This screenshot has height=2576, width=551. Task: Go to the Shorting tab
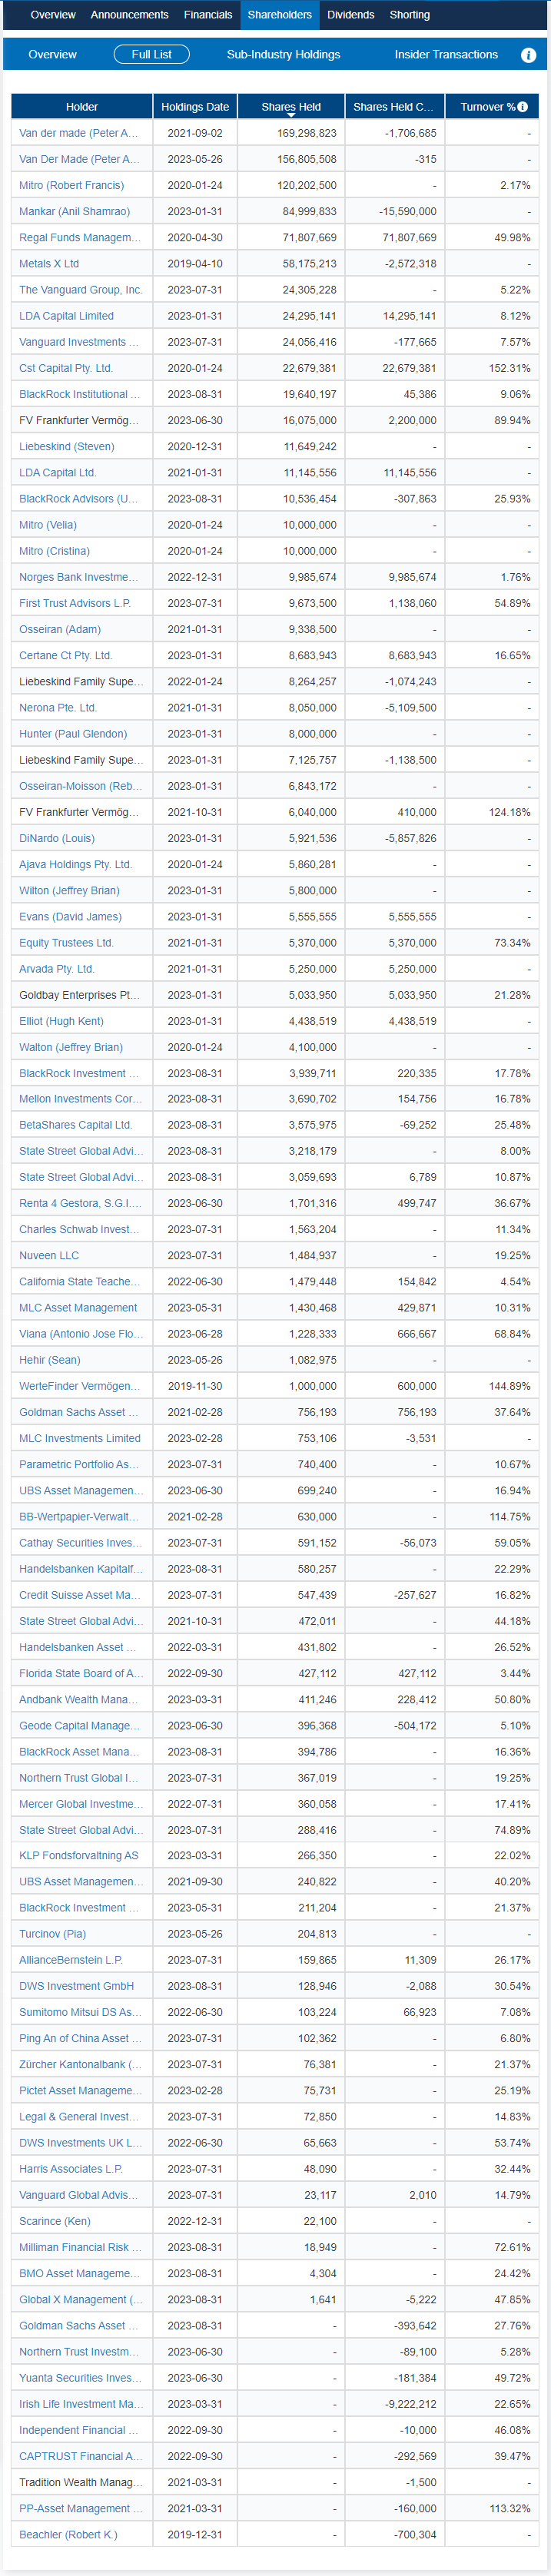click(x=409, y=15)
